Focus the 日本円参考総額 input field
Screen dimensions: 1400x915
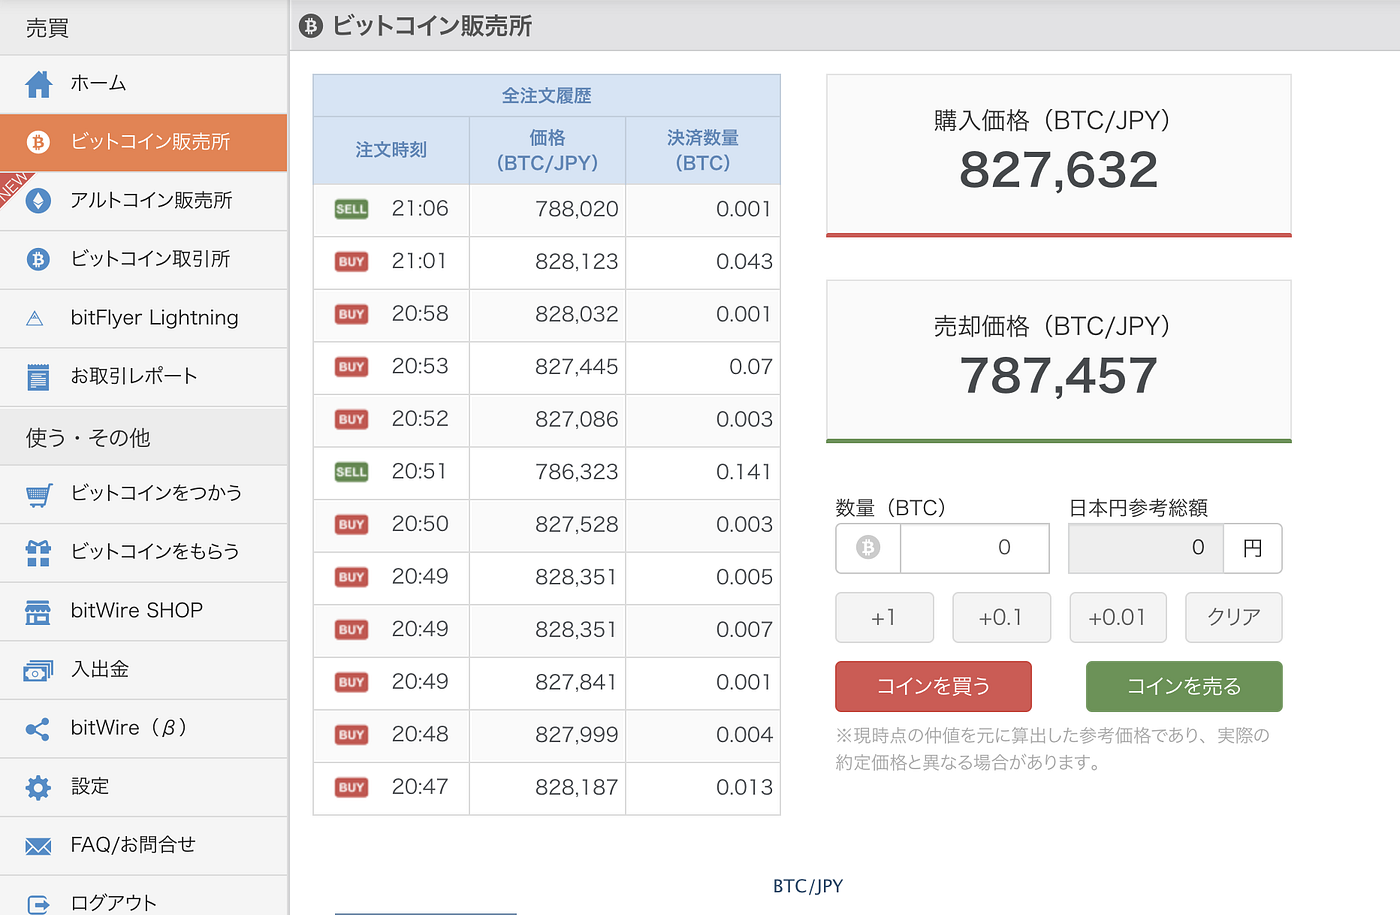coord(1146,548)
